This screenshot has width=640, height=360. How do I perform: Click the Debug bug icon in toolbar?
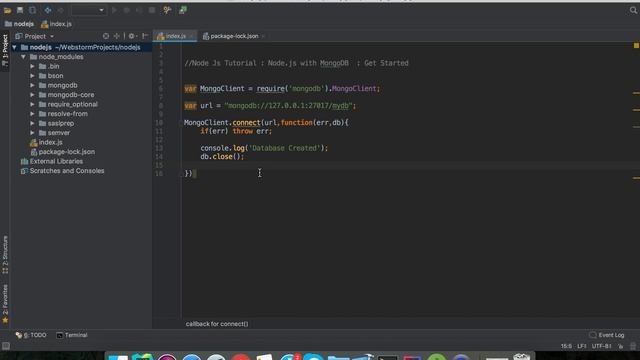[127, 10]
